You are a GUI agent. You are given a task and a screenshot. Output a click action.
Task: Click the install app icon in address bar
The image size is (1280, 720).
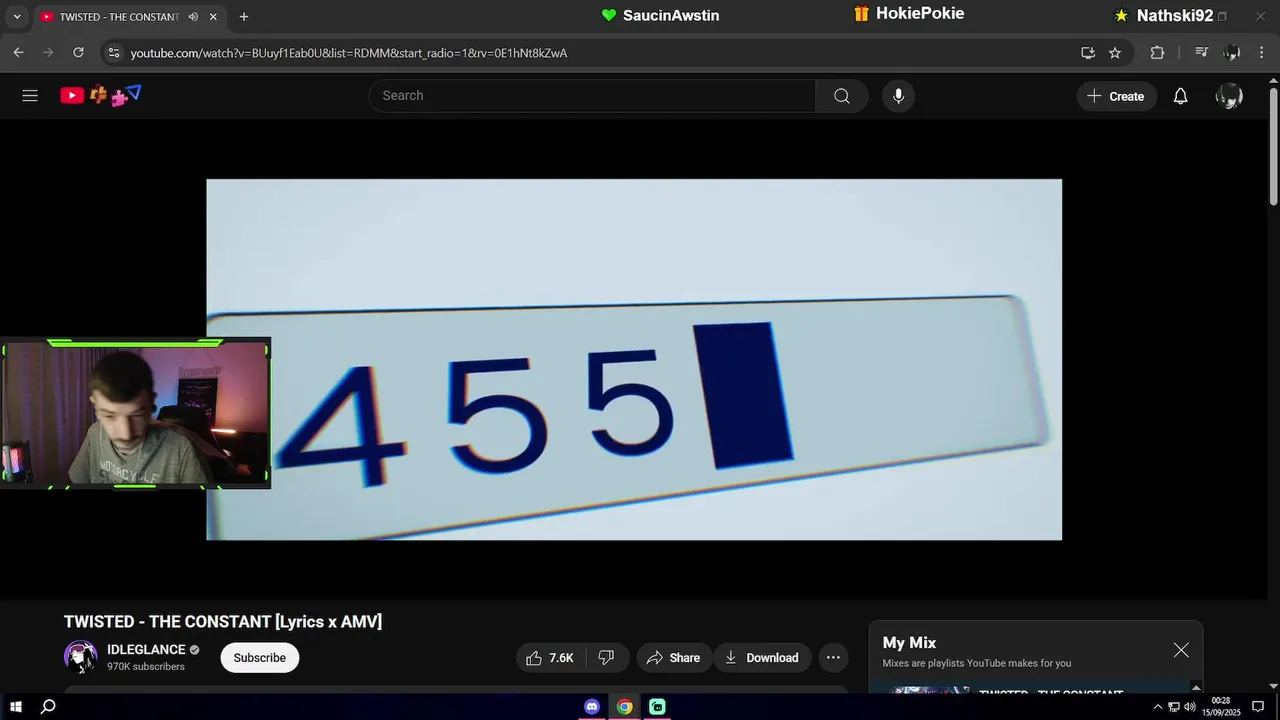pos(1088,53)
